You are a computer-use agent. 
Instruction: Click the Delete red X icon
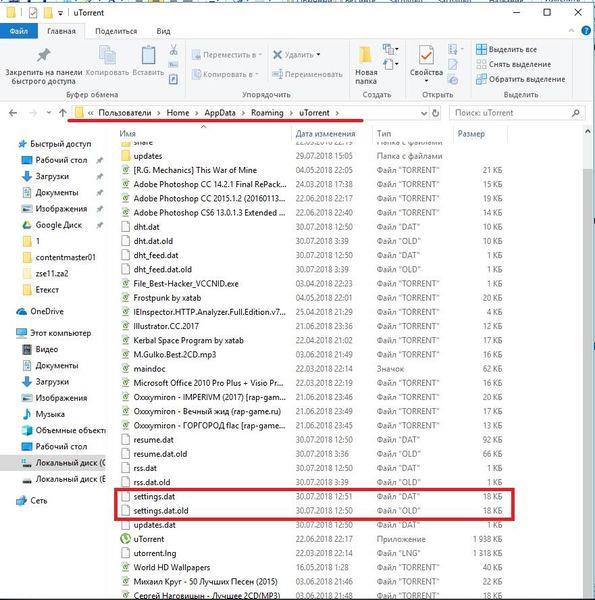(277, 55)
